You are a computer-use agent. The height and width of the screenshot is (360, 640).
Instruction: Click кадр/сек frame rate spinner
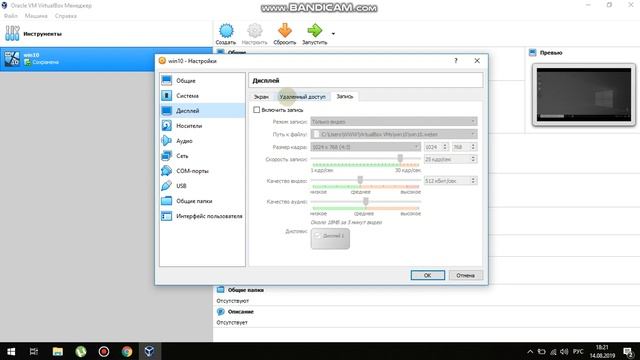click(x=450, y=159)
